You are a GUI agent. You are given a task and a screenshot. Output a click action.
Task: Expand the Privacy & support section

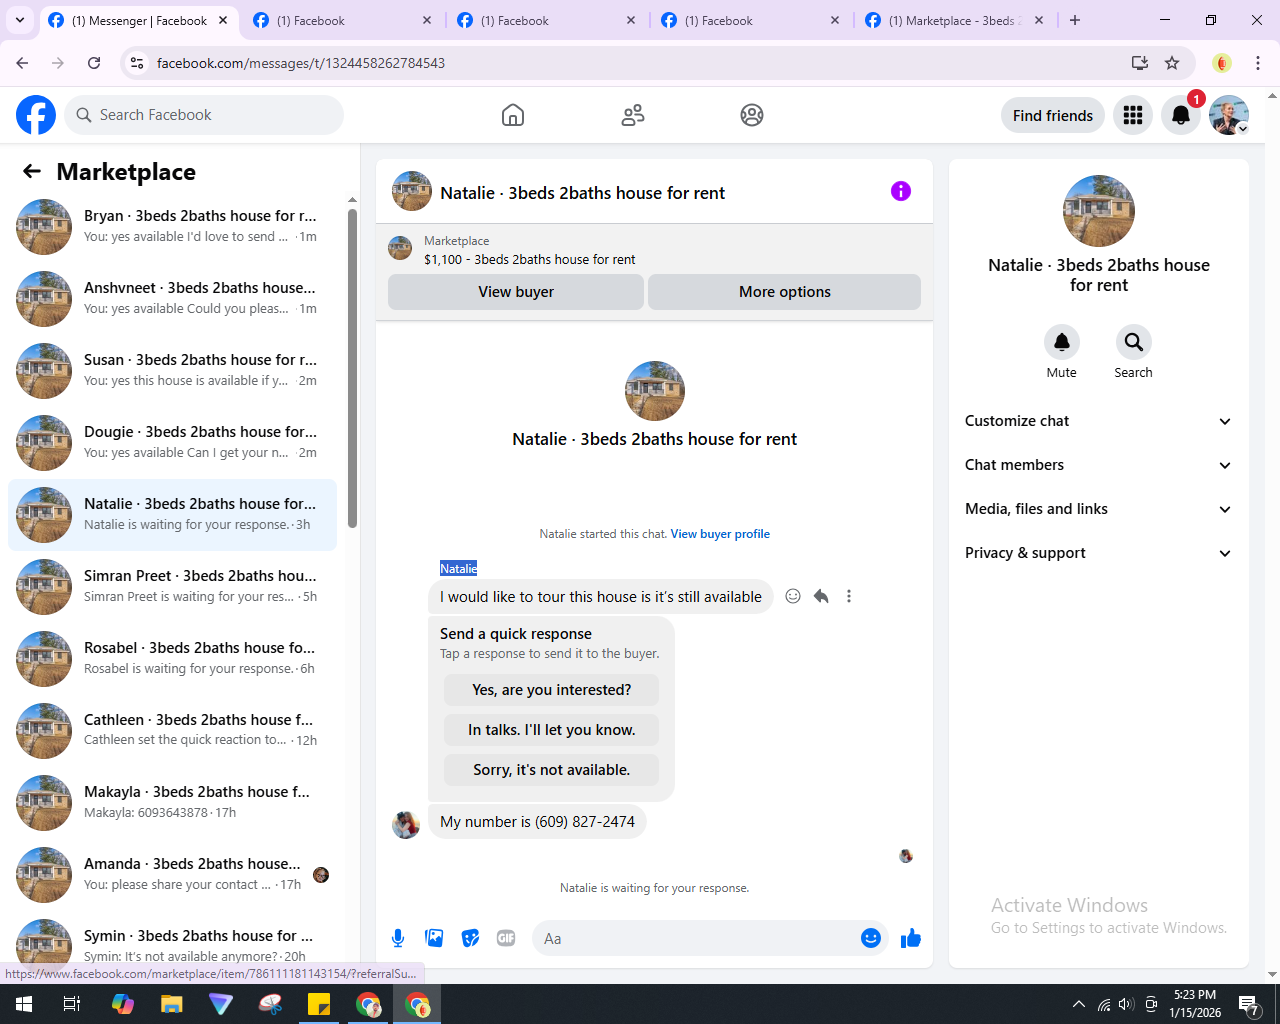(x=1098, y=553)
